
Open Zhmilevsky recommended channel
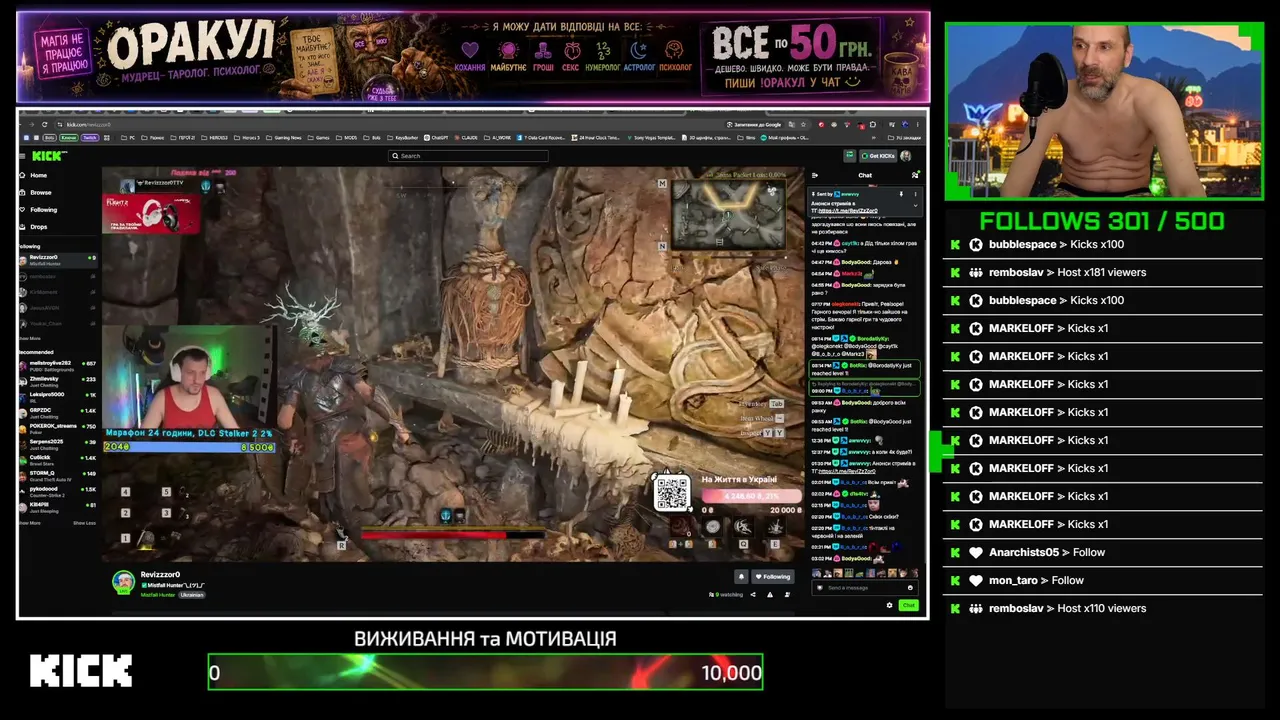tap(58, 381)
